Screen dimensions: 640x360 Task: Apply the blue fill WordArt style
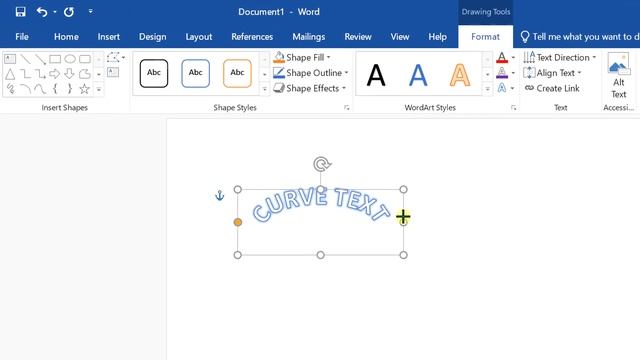point(418,75)
